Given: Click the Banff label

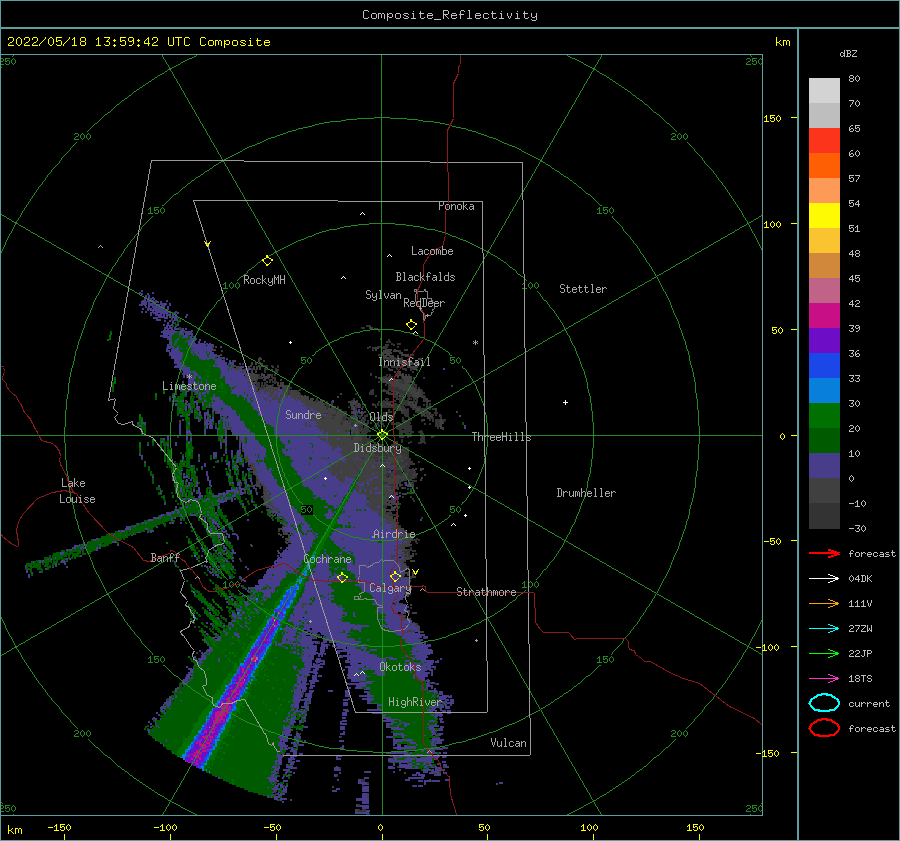Looking at the screenshot, I should [165, 557].
